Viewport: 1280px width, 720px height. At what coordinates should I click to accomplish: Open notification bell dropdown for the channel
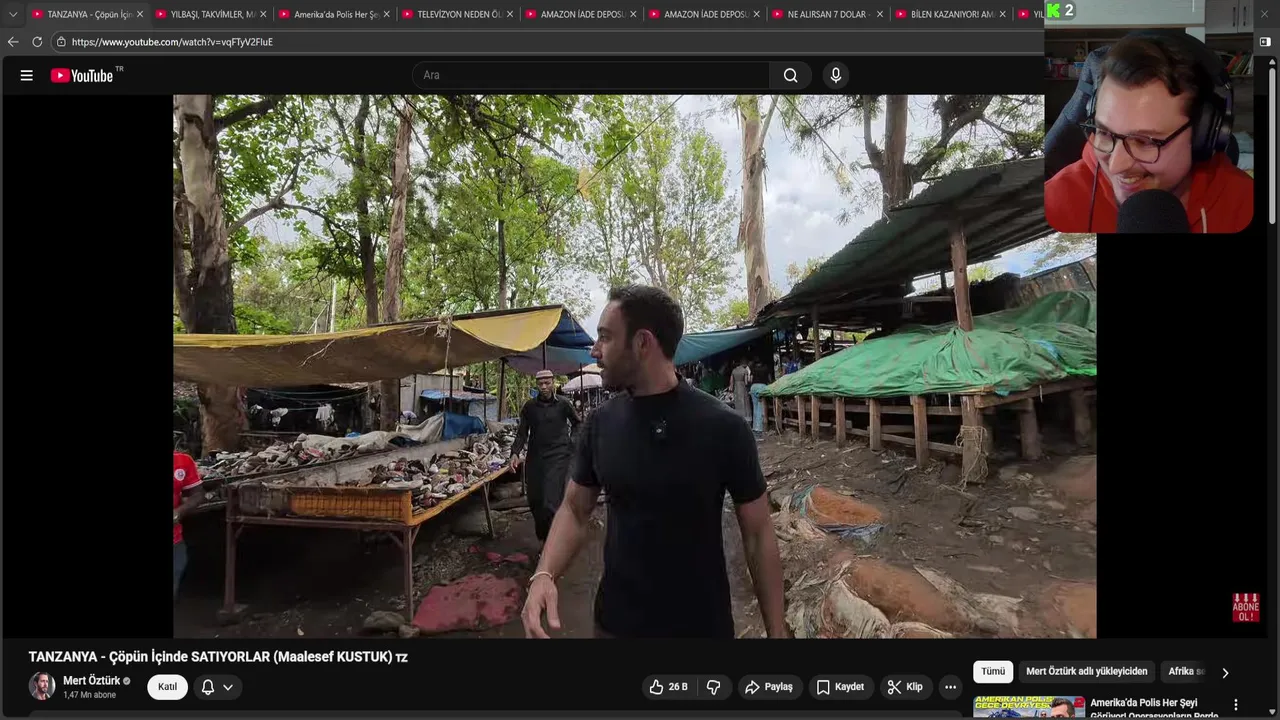217,687
